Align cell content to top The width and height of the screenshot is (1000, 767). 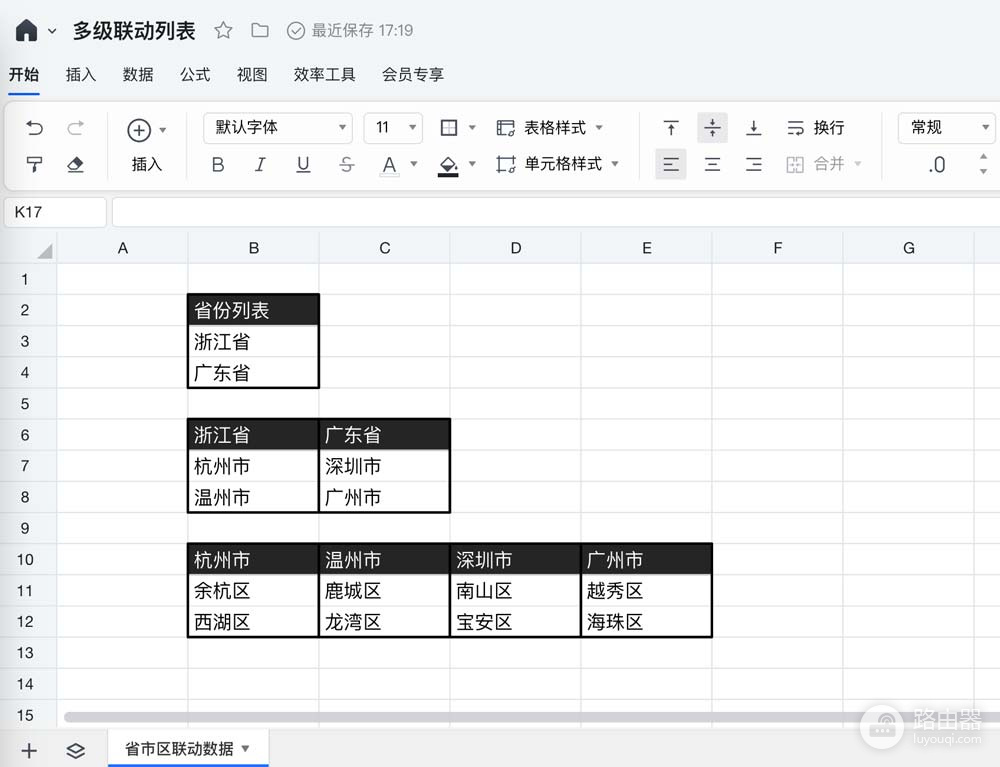671,128
